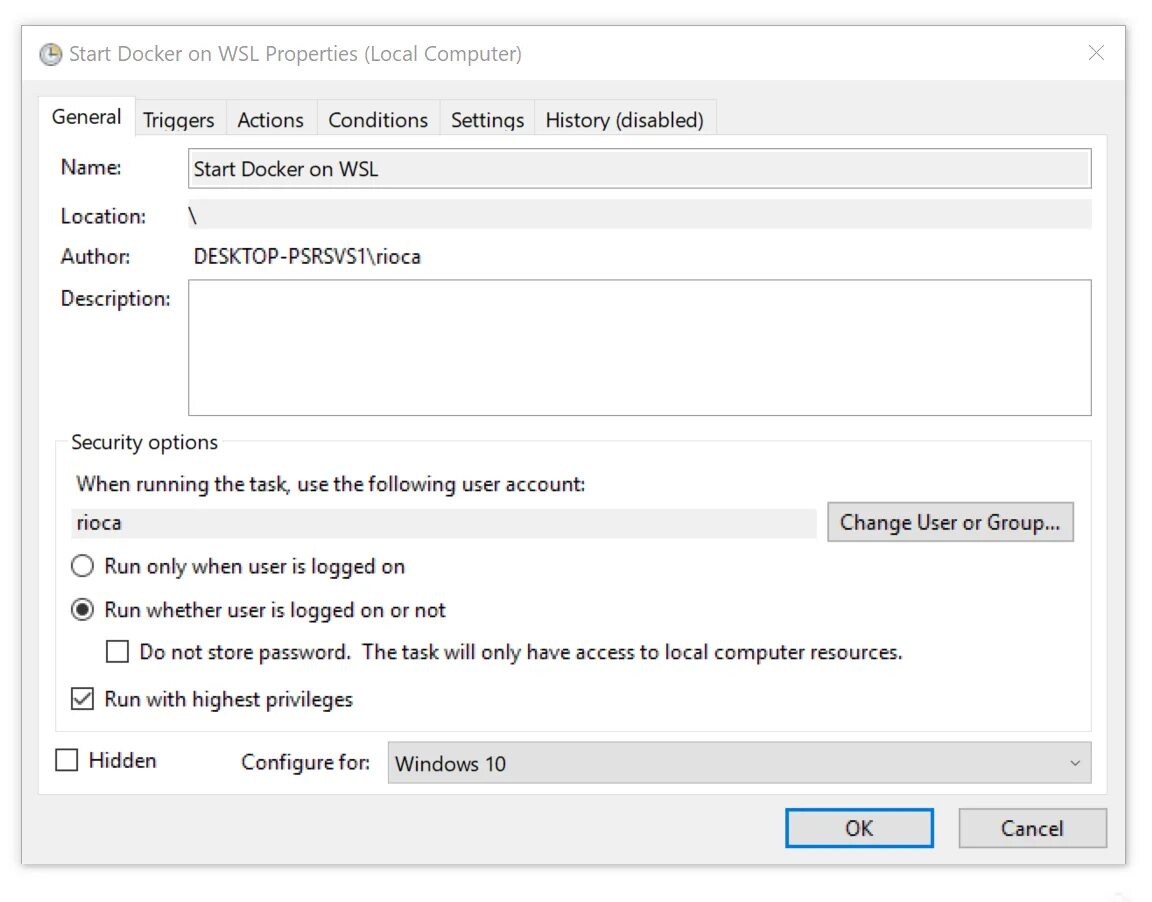Click the Name field showing Start Docker on WSL
The height and width of the screenshot is (902, 1152).
click(x=639, y=169)
